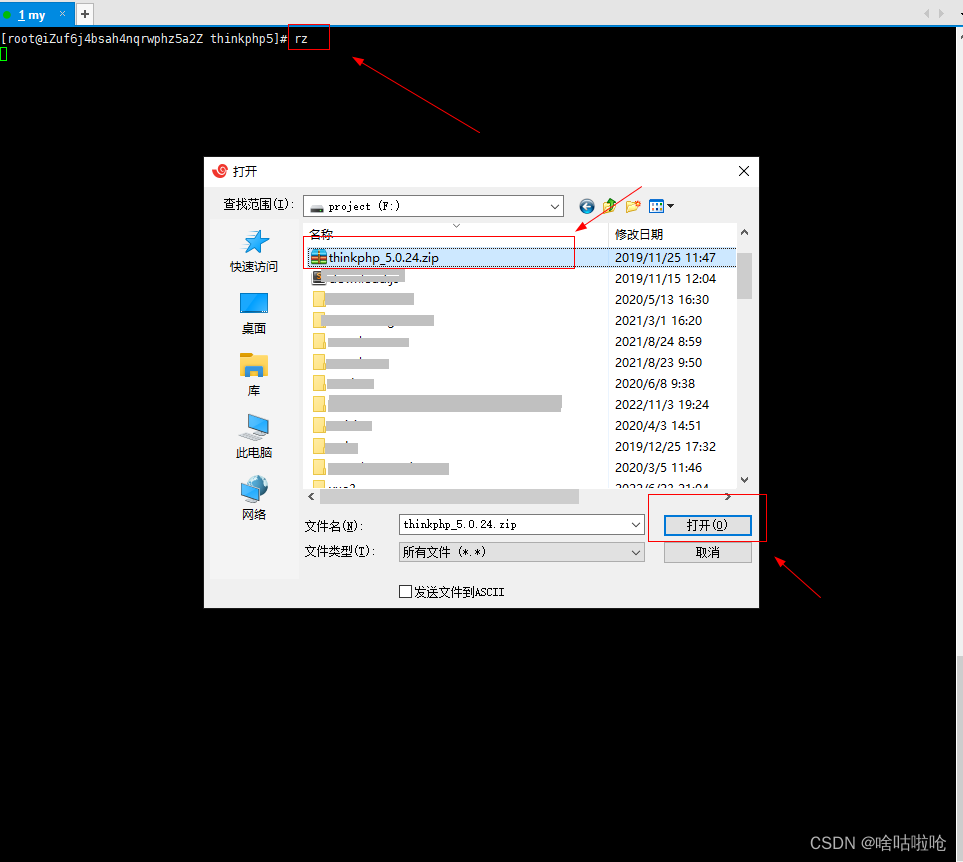
Task: Click the 取消 button
Action: point(707,551)
